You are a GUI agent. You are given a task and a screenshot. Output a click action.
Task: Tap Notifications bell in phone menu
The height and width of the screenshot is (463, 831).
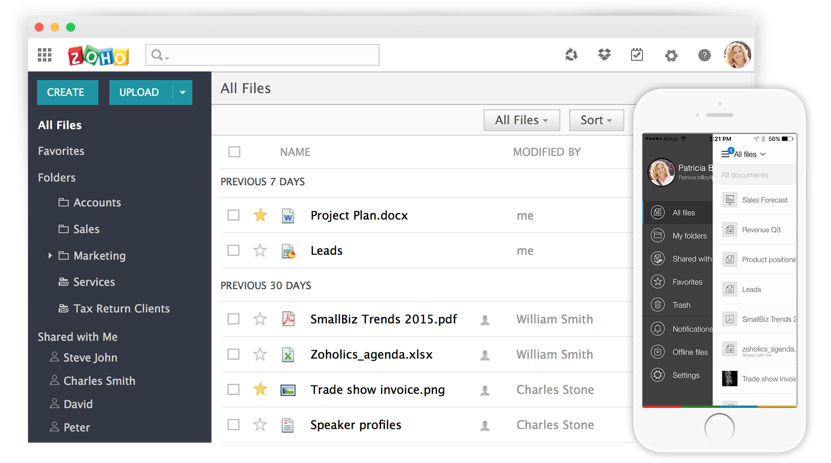658,328
